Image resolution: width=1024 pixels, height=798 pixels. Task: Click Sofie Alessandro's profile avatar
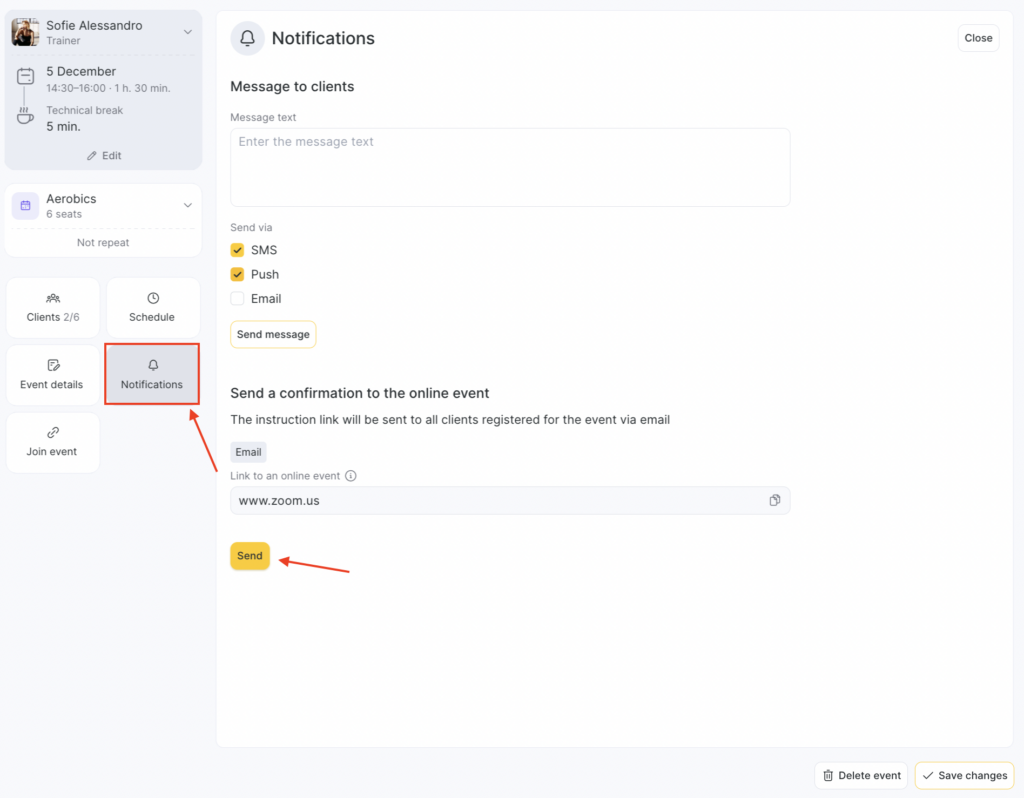[x=25, y=32]
